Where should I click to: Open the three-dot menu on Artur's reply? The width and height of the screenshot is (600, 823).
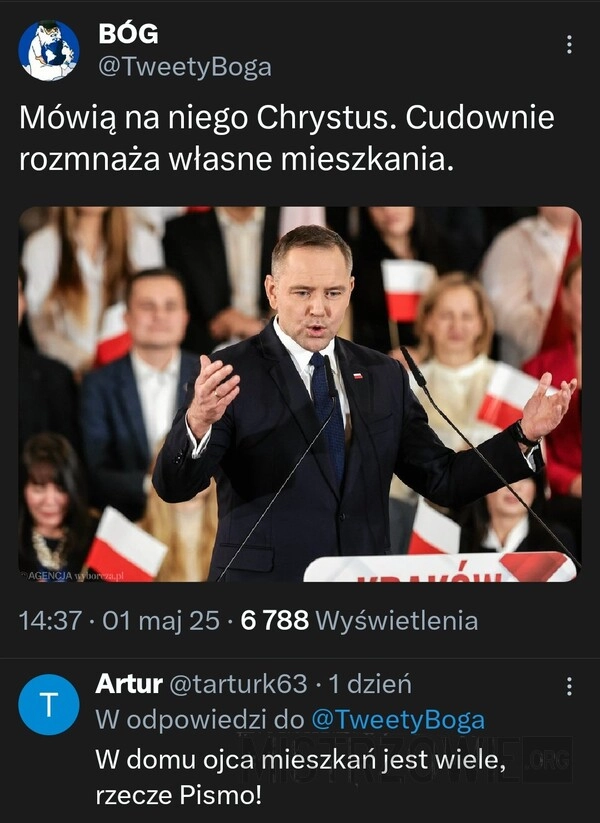(569, 686)
